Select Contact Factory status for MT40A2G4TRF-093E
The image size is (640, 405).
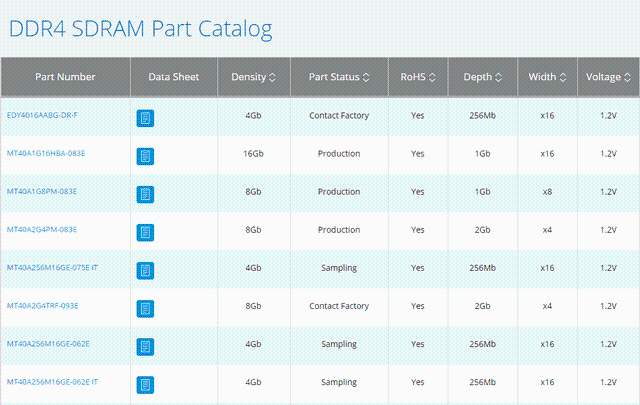click(339, 306)
